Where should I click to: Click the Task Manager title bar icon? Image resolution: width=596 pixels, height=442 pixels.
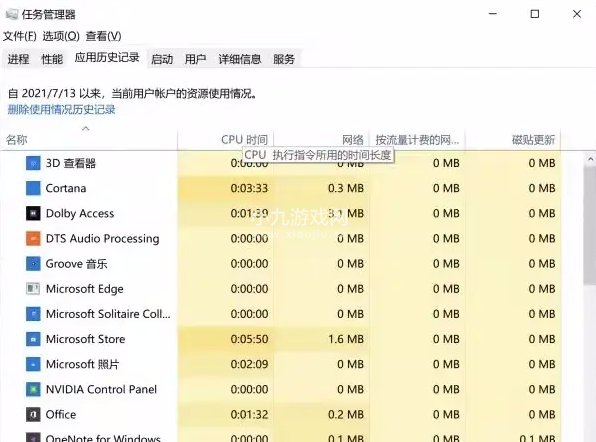(12, 14)
